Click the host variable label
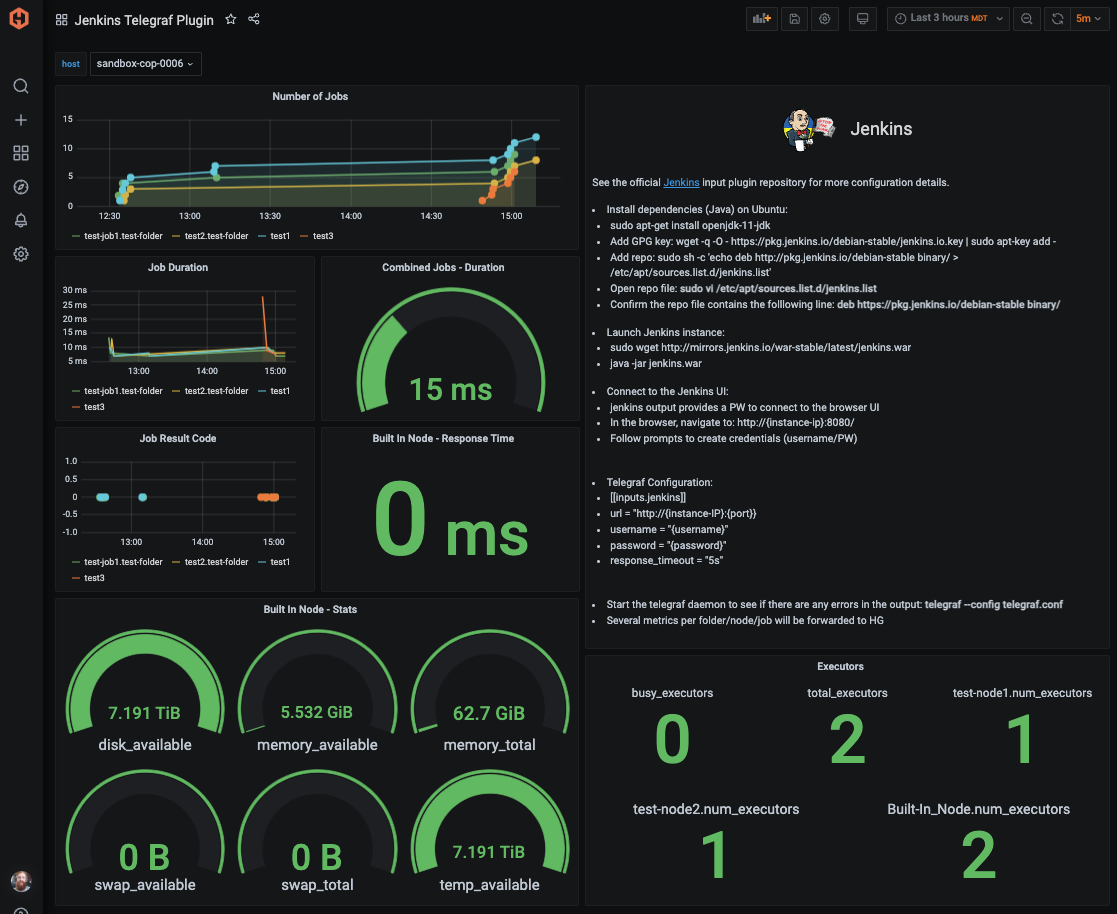The width and height of the screenshot is (1117, 914). (x=71, y=63)
